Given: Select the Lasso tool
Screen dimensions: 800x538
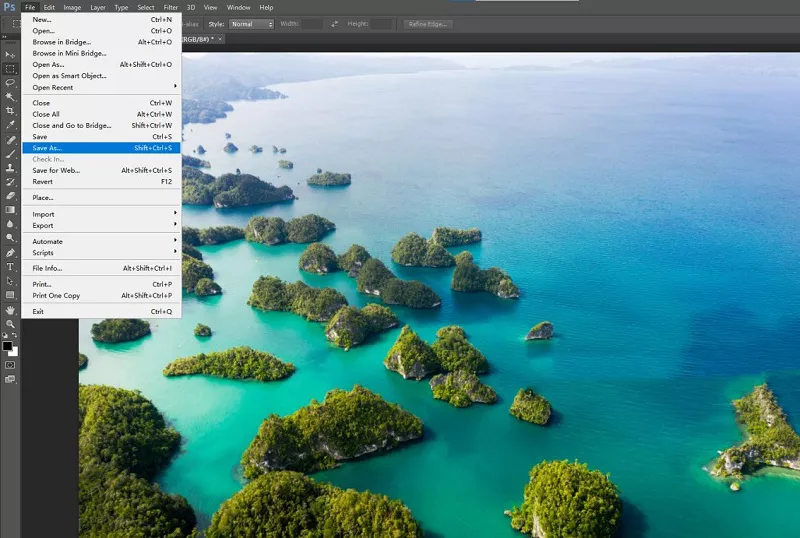Looking at the screenshot, I should pos(10,83).
